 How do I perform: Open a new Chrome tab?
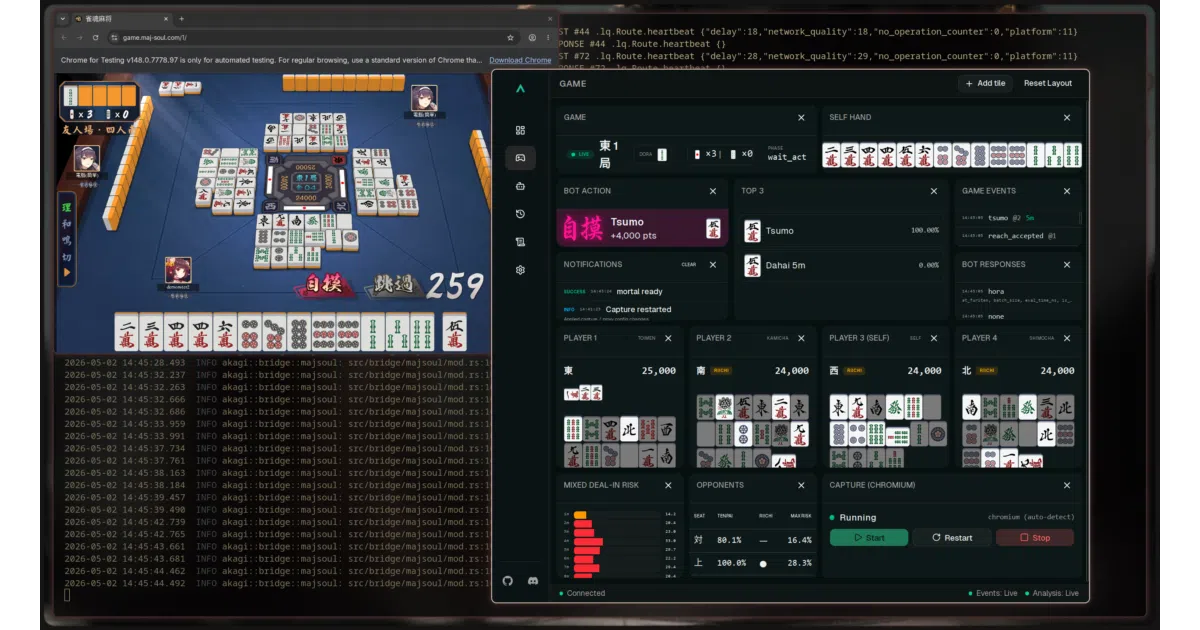coord(181,19)
